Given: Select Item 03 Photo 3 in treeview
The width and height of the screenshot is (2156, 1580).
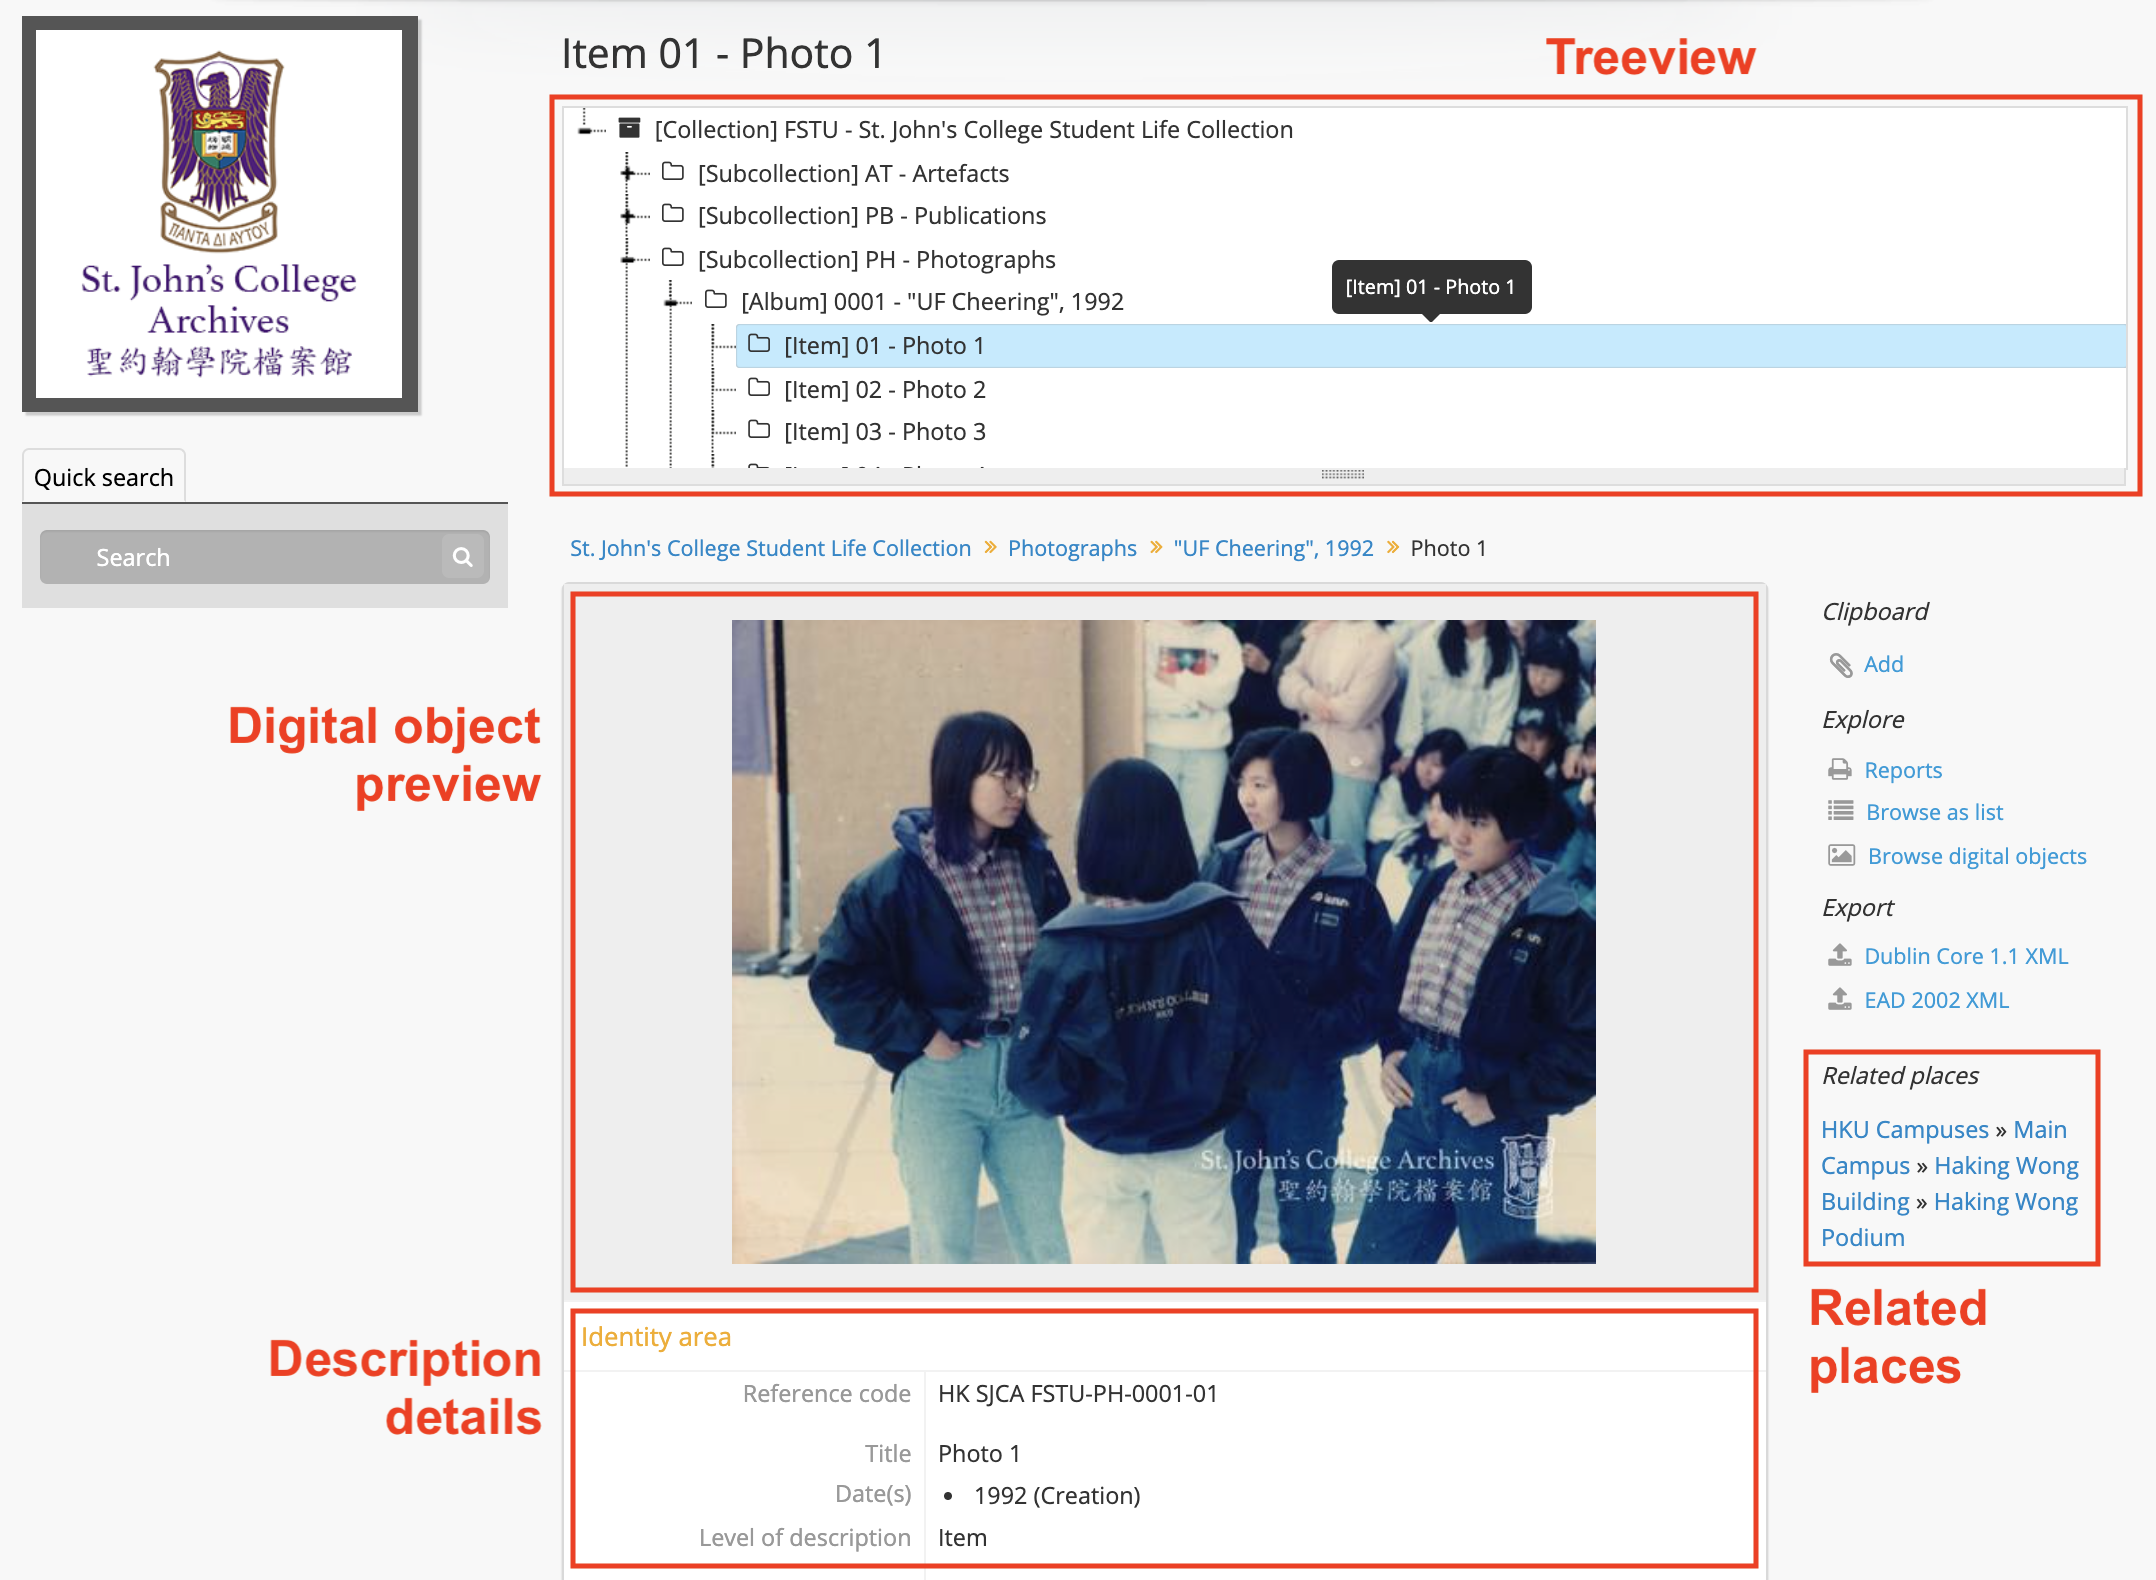Looking at the screenshot, I should click(x=884, y=430).
